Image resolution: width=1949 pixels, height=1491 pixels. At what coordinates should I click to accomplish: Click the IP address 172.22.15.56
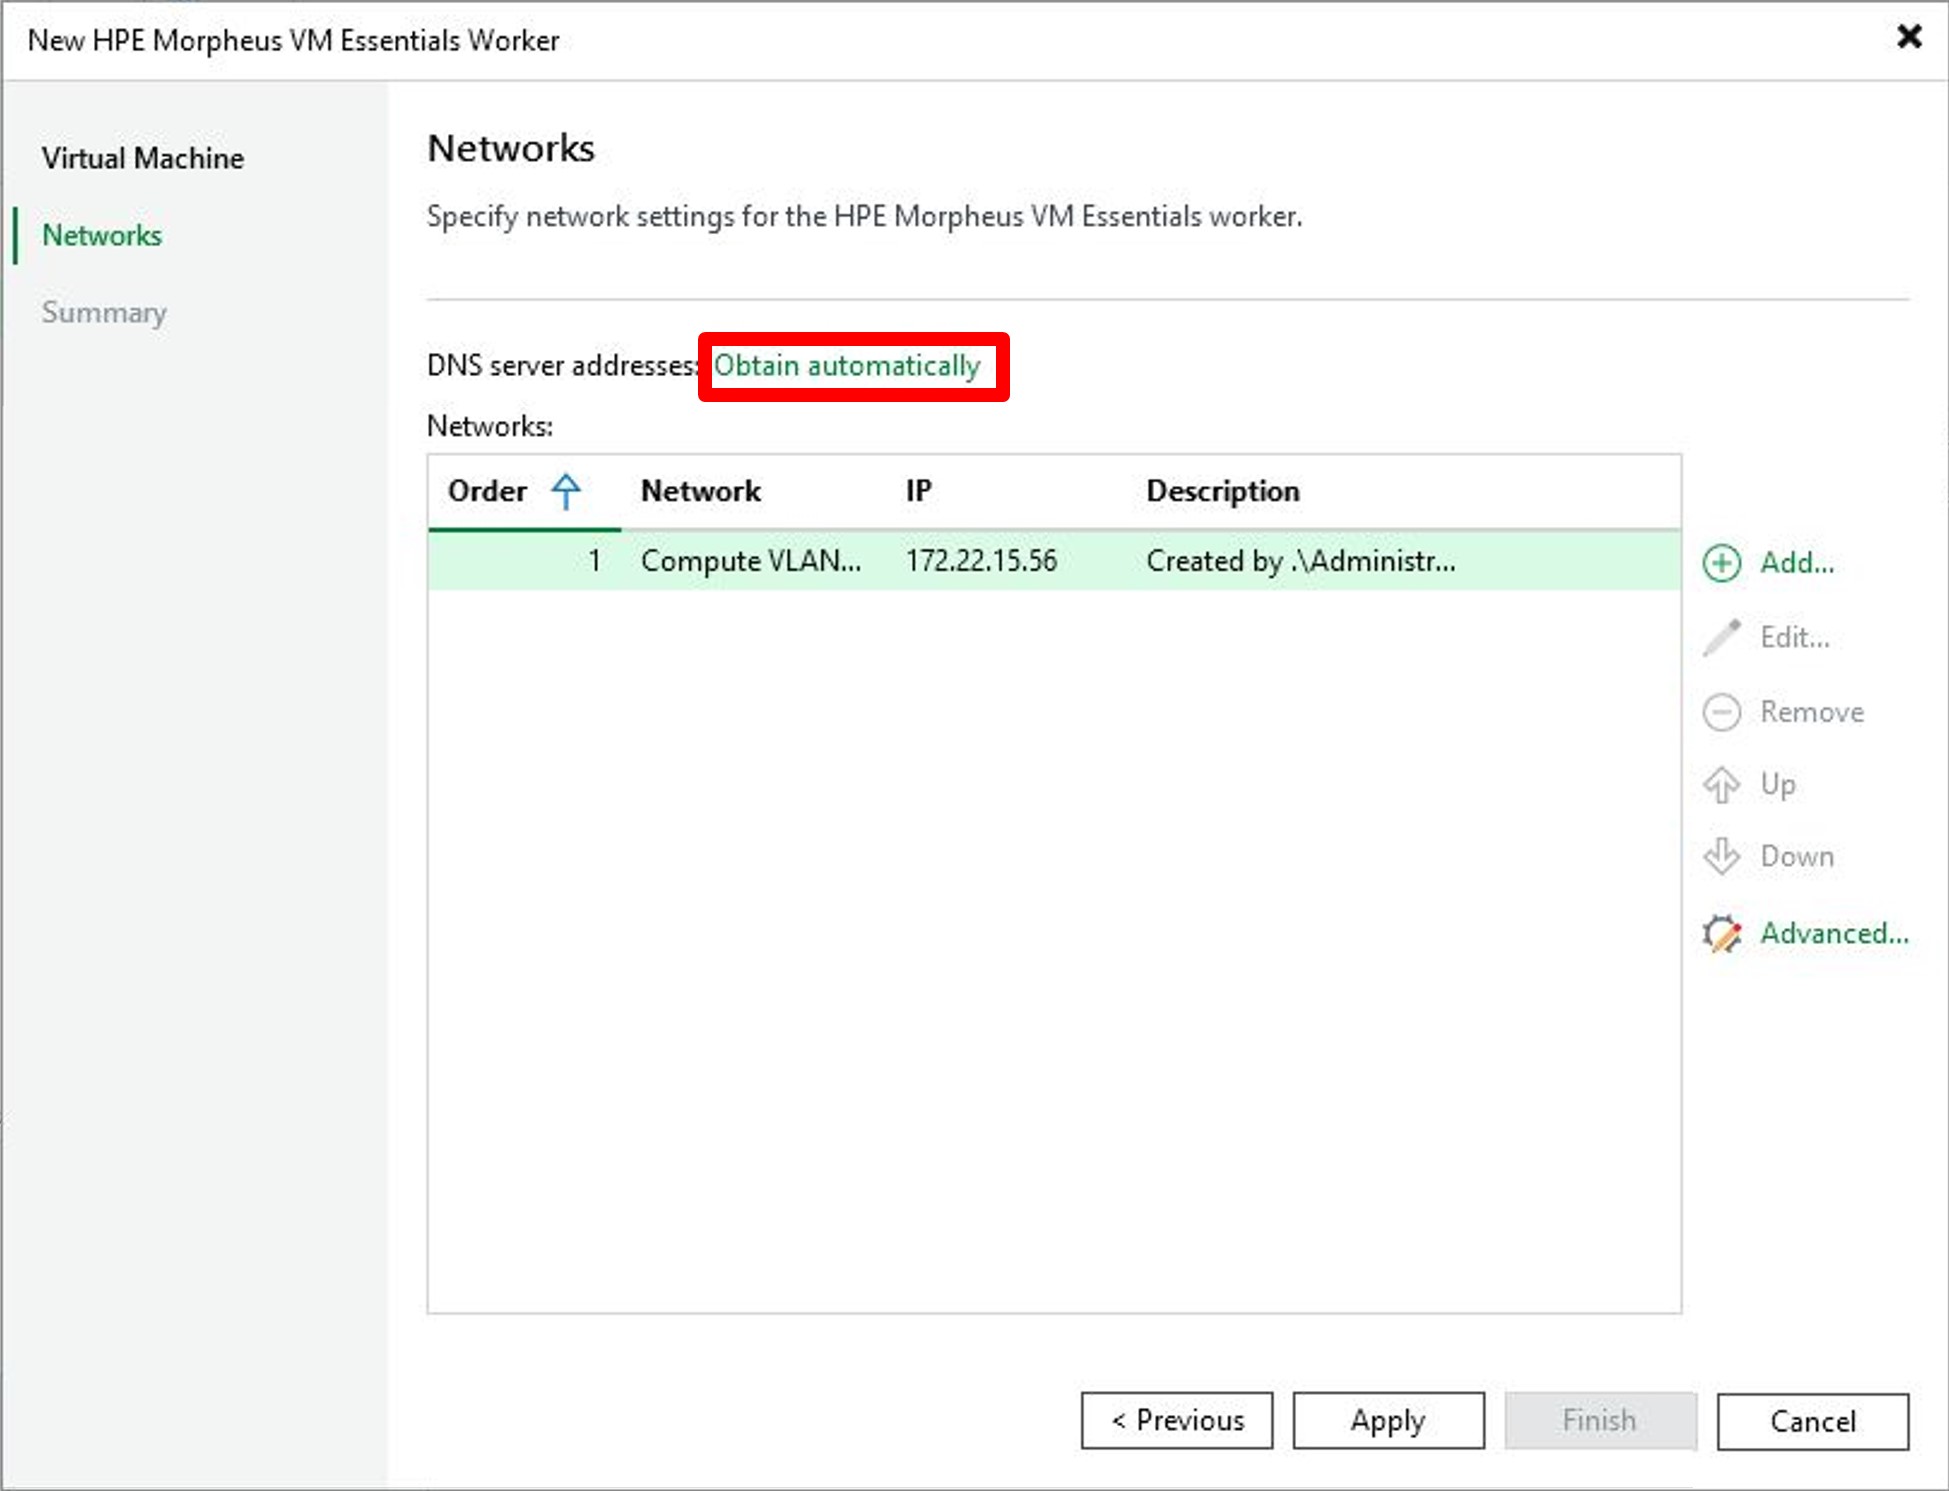click(x=981, y=561)
